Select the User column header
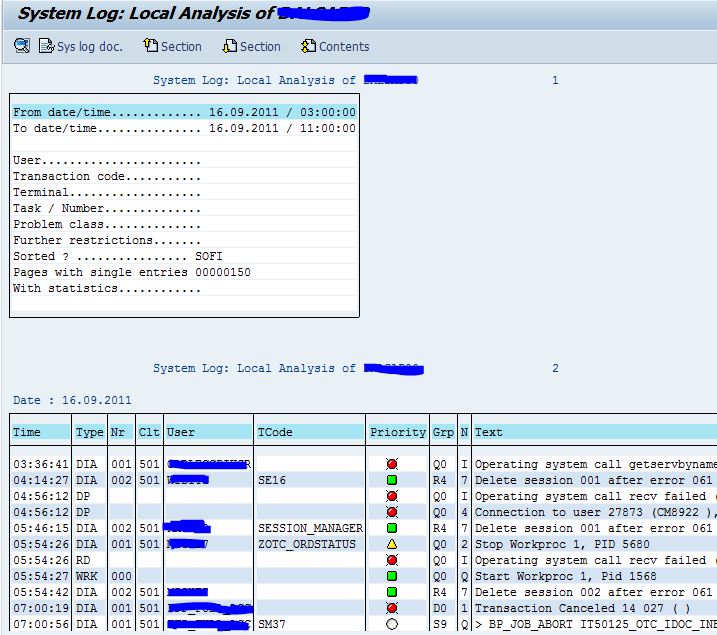This screenshot has height=635, width=717. 208,432
